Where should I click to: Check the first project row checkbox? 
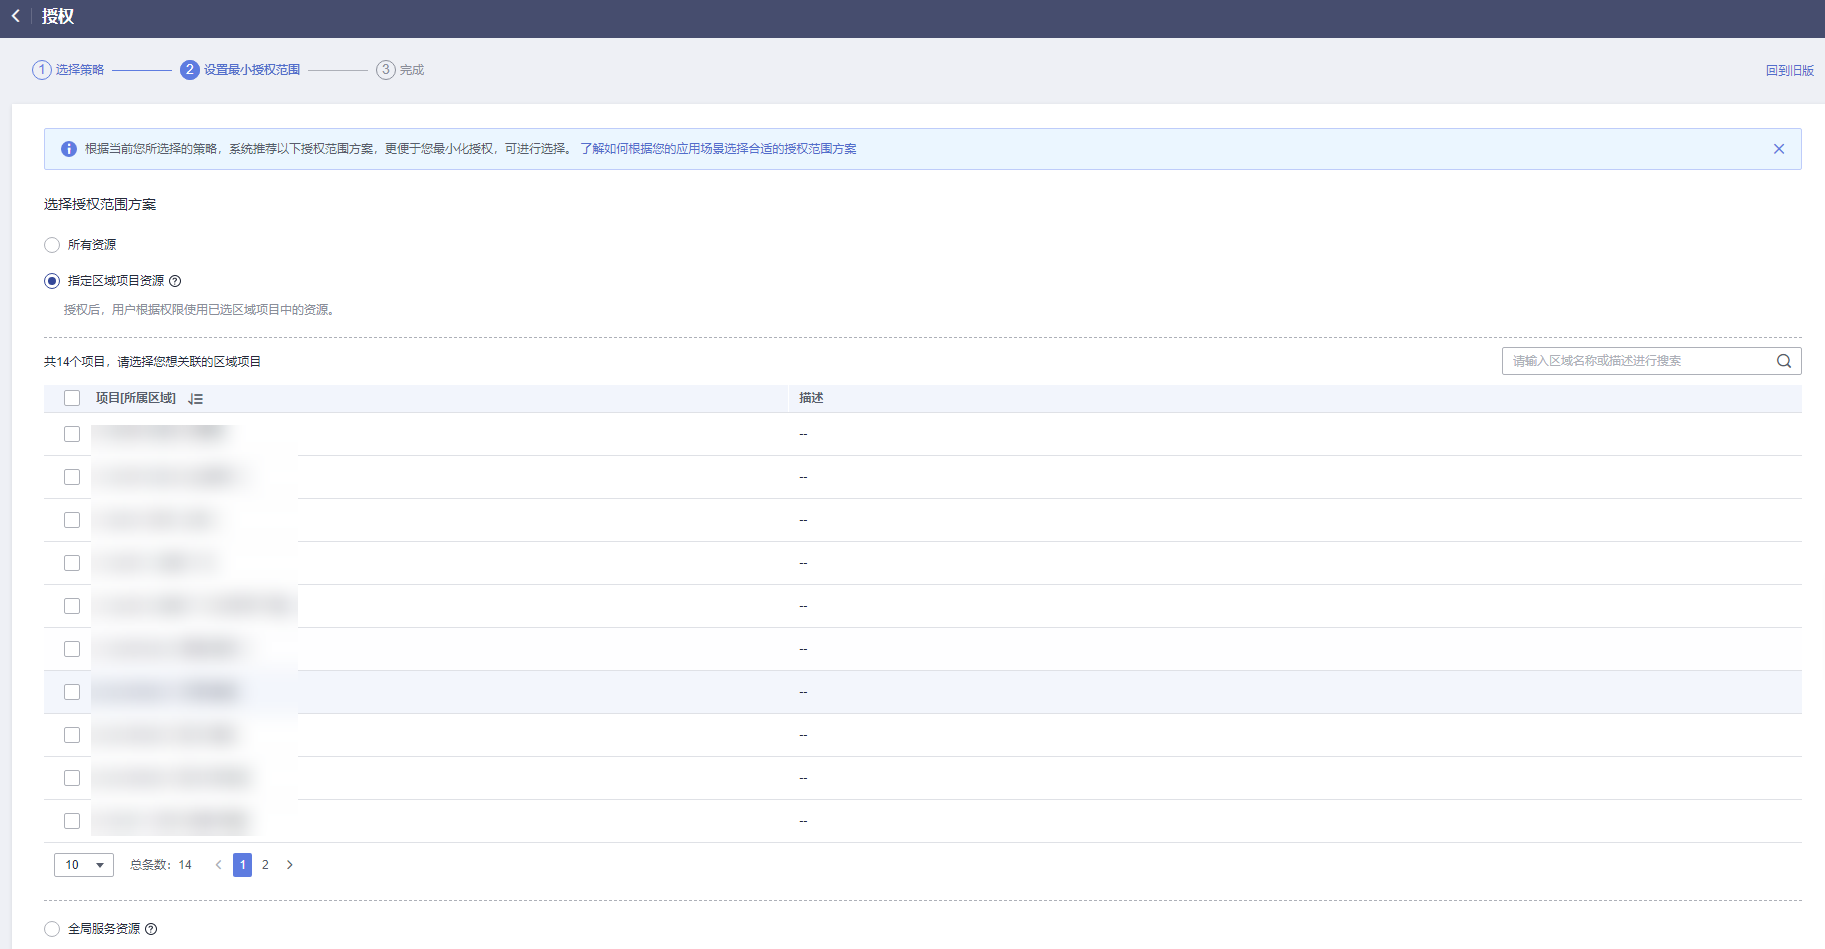(x=72, y=434)
